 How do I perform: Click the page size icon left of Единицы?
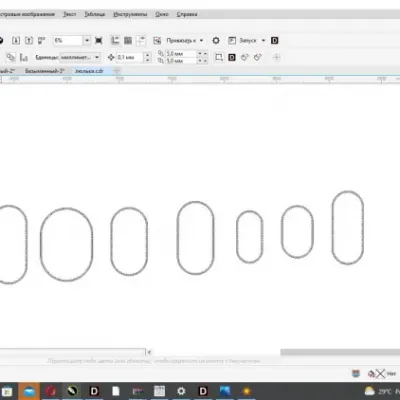click(x=24, y=57)
